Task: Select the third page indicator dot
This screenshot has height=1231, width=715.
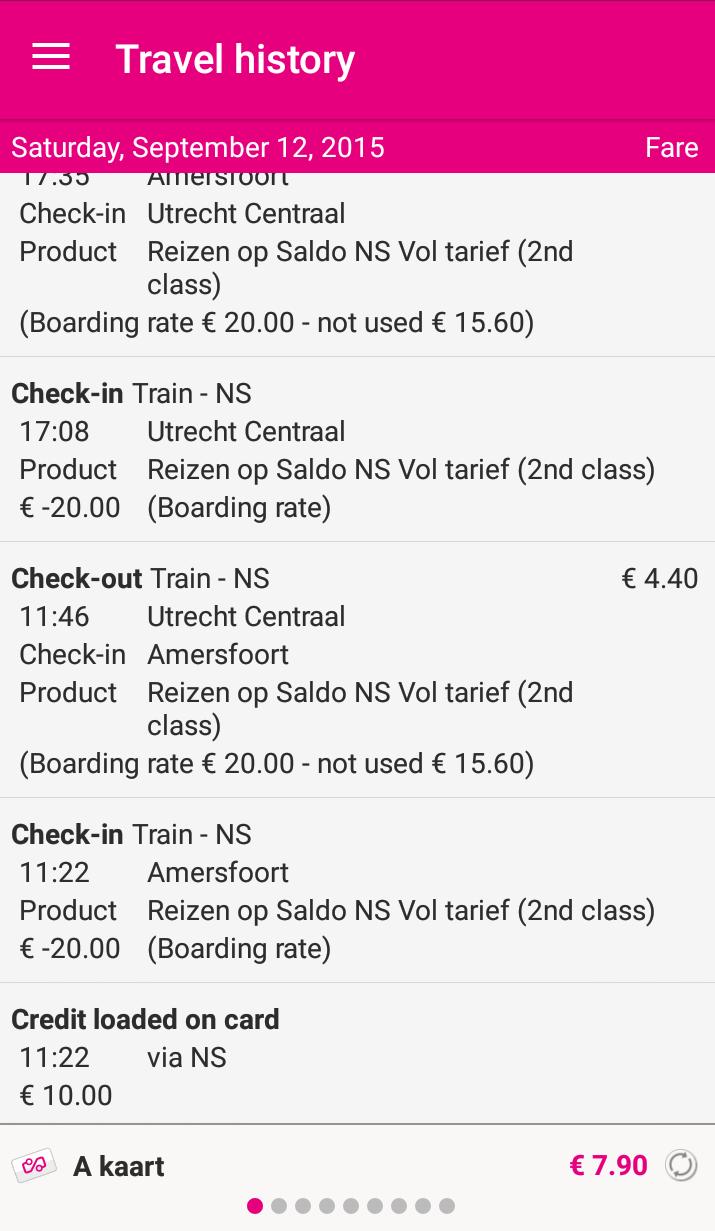Action: pyautogui.click(x=303, y=1206)
